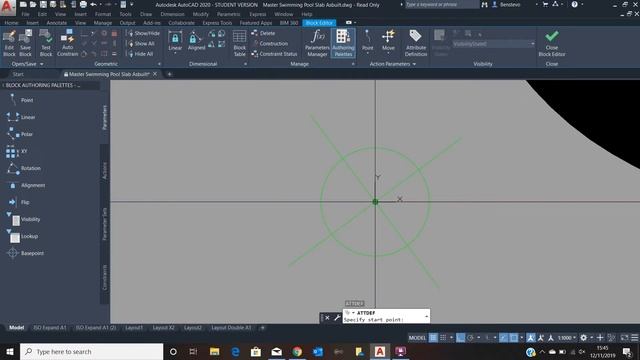Choose the Alignment parameter in the palette
Screen dimensions: 640x360
click(26, 185)
